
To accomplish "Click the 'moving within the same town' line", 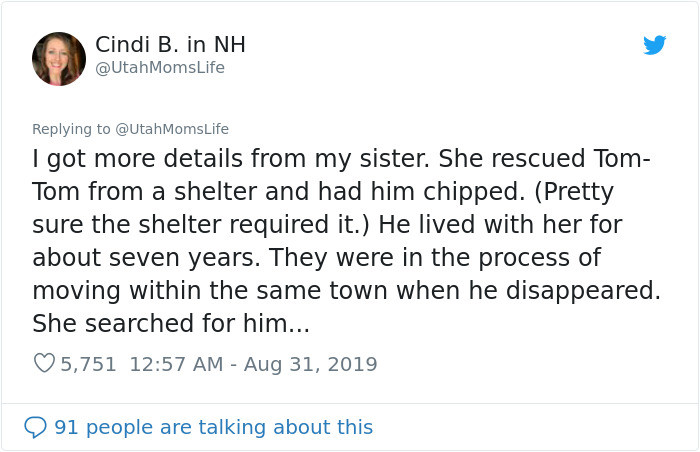I will [x=346, y=291].
